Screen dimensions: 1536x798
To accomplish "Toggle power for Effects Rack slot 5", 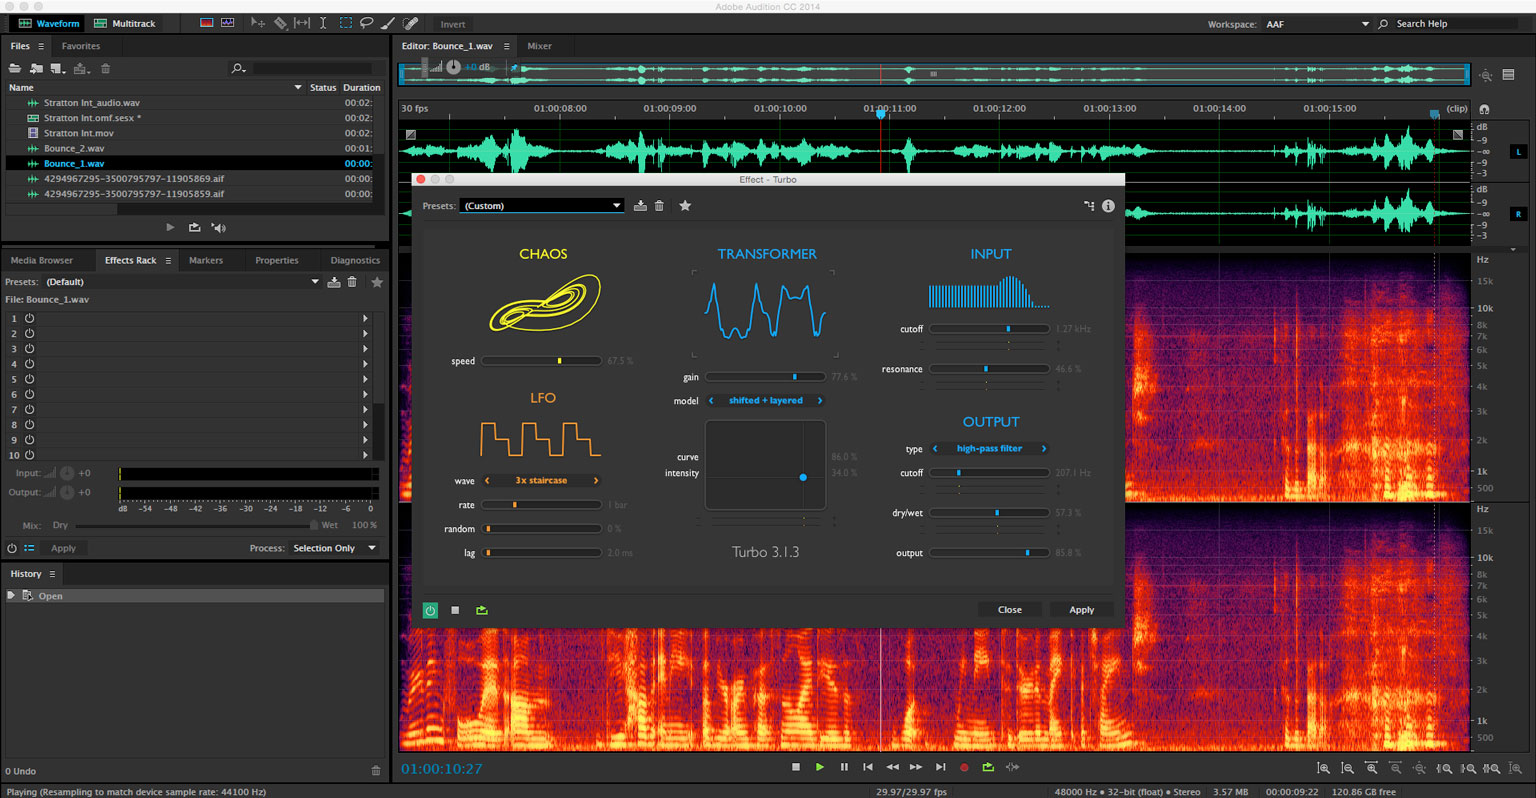I will 29,379.
